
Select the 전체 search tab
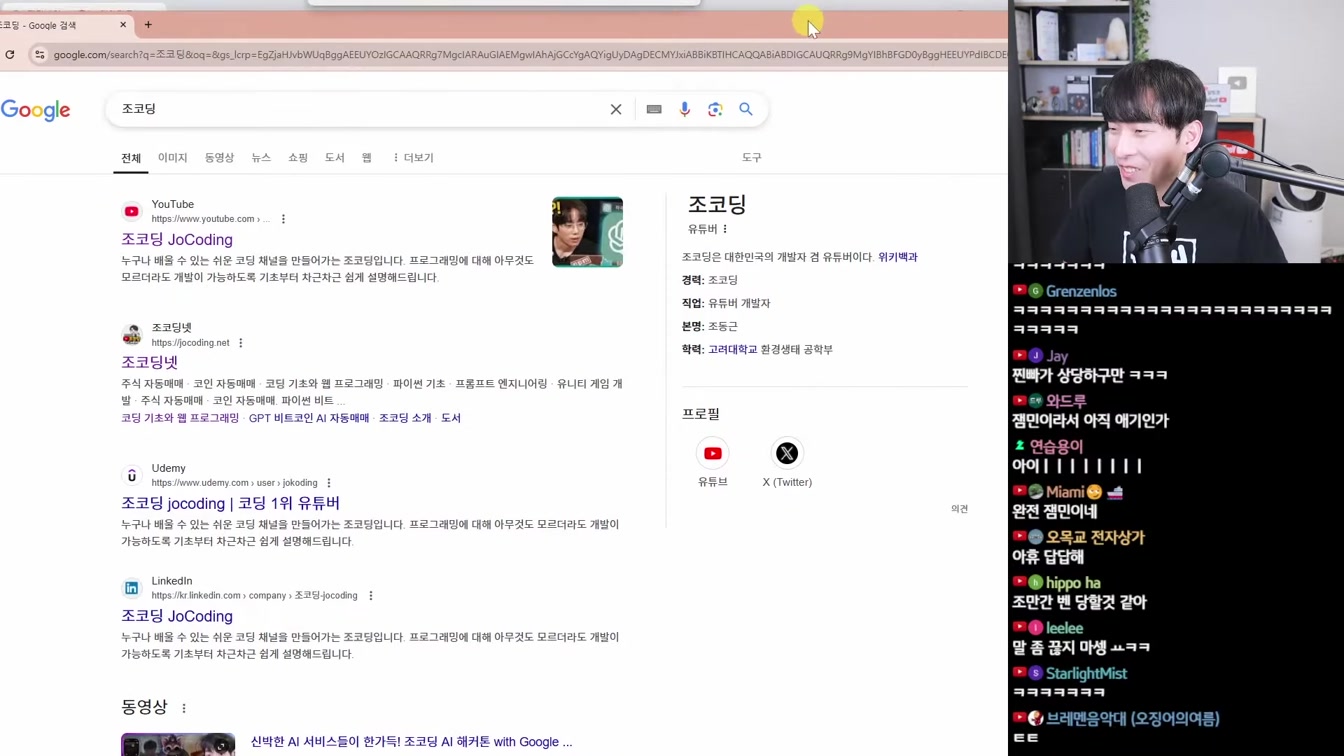click(131, 158)
